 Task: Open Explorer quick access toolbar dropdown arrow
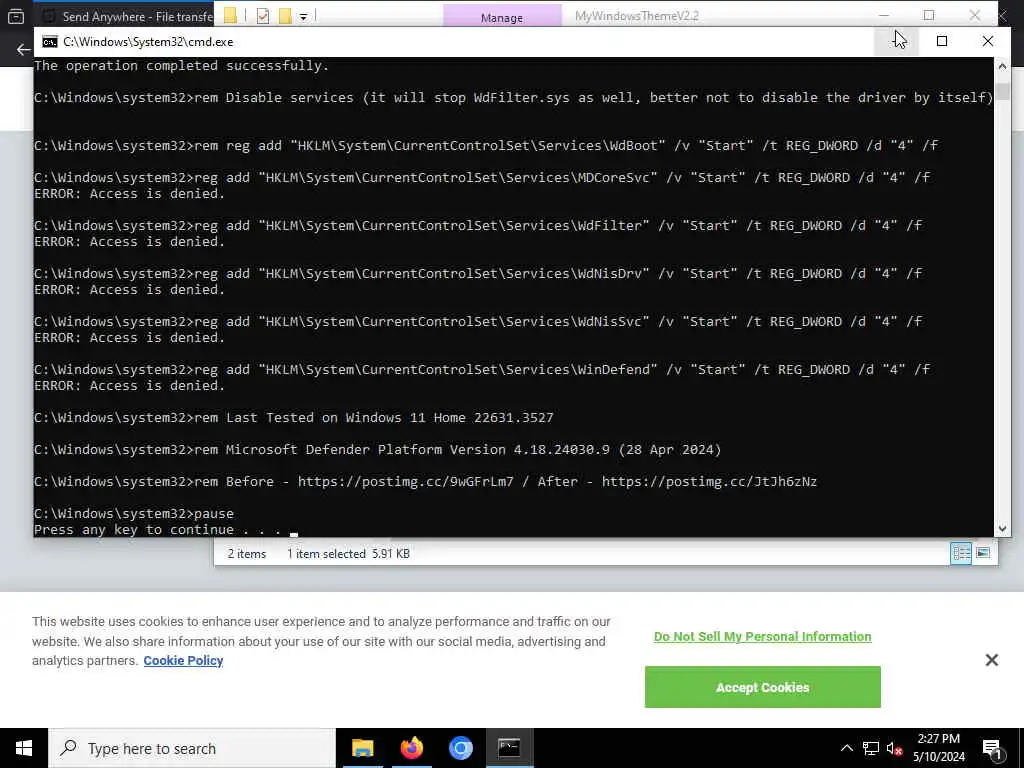pos(304,17)
